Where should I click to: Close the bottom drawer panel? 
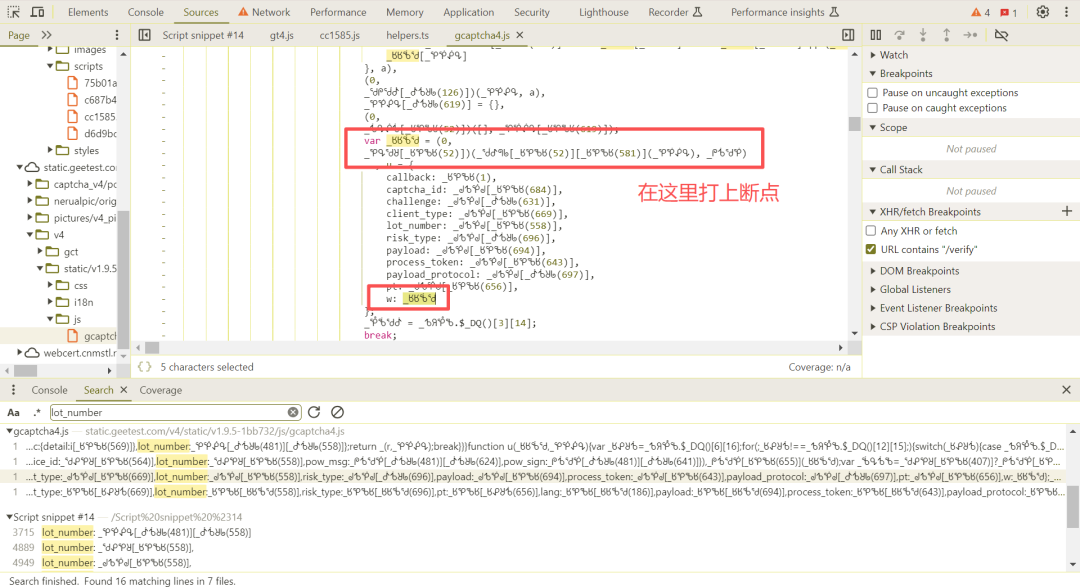1066,390
